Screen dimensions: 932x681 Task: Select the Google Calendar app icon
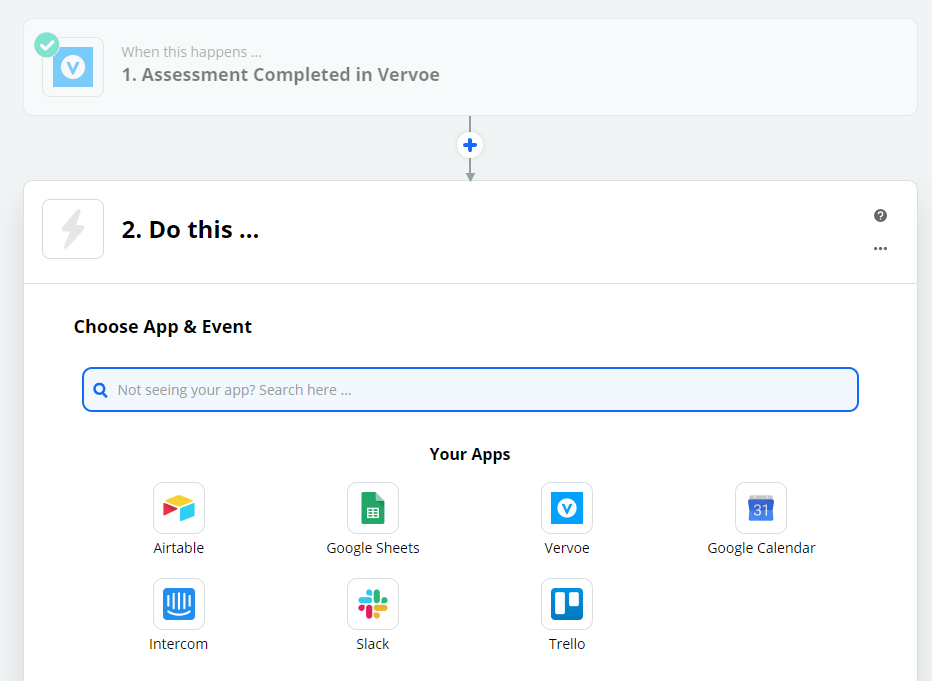point(761,508)
